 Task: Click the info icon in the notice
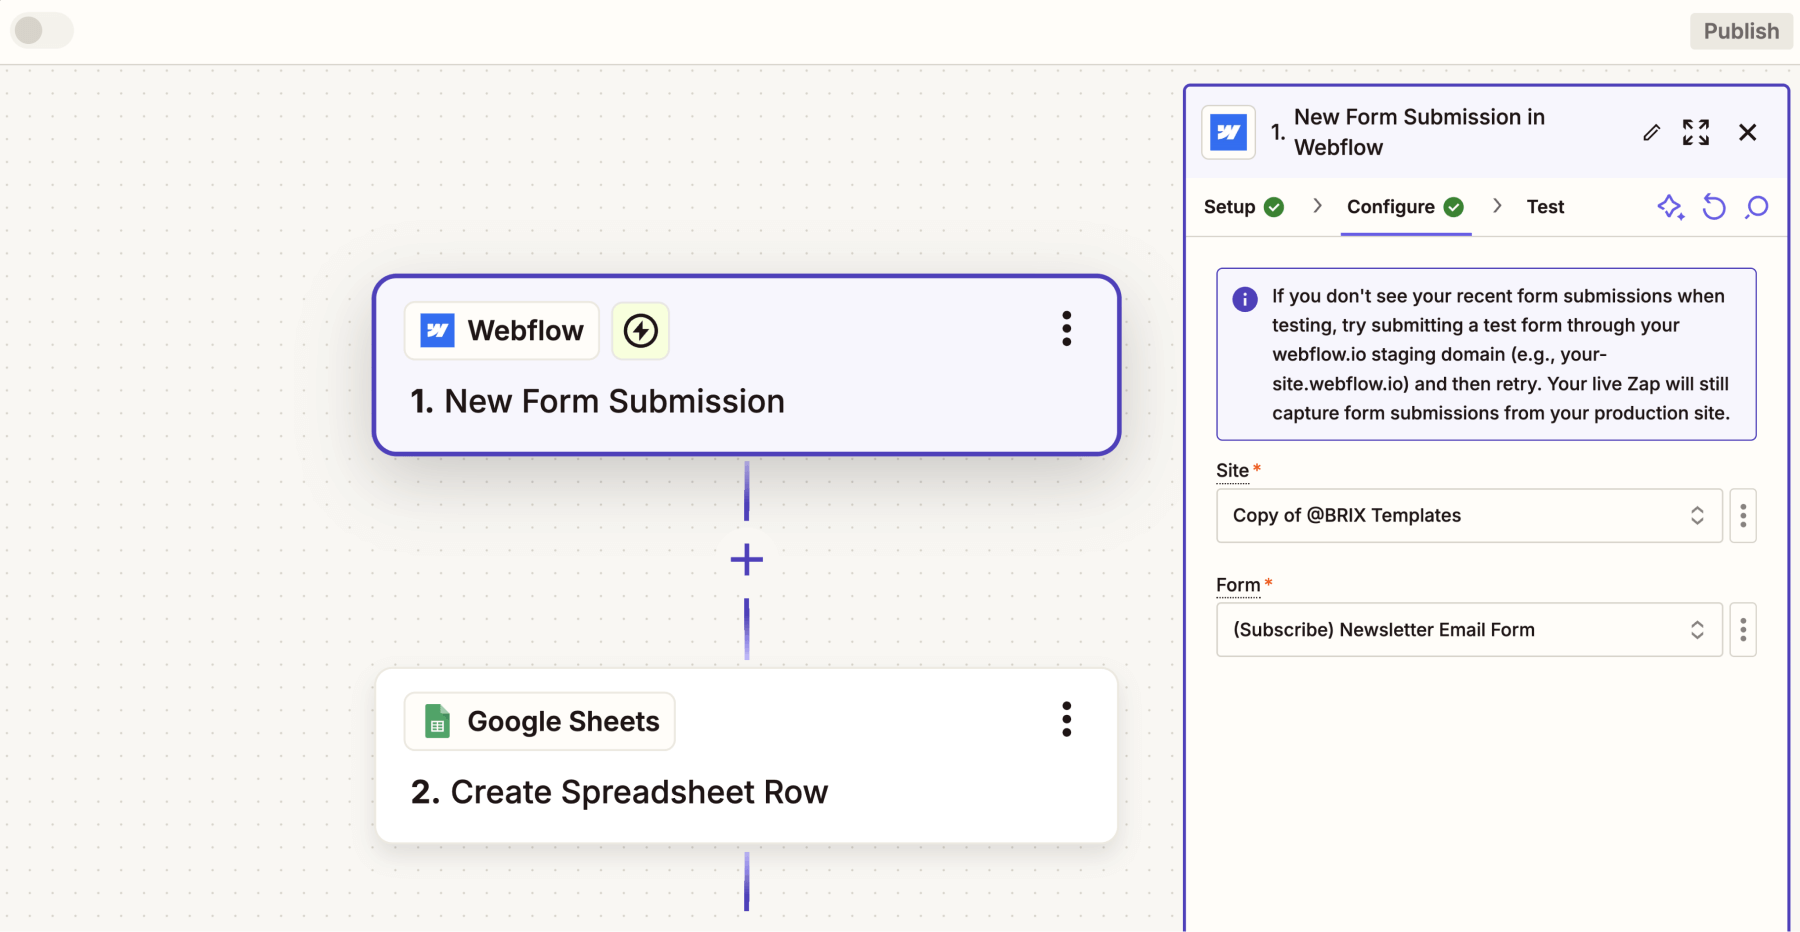pyautogui.click(x=1245, y=299)
